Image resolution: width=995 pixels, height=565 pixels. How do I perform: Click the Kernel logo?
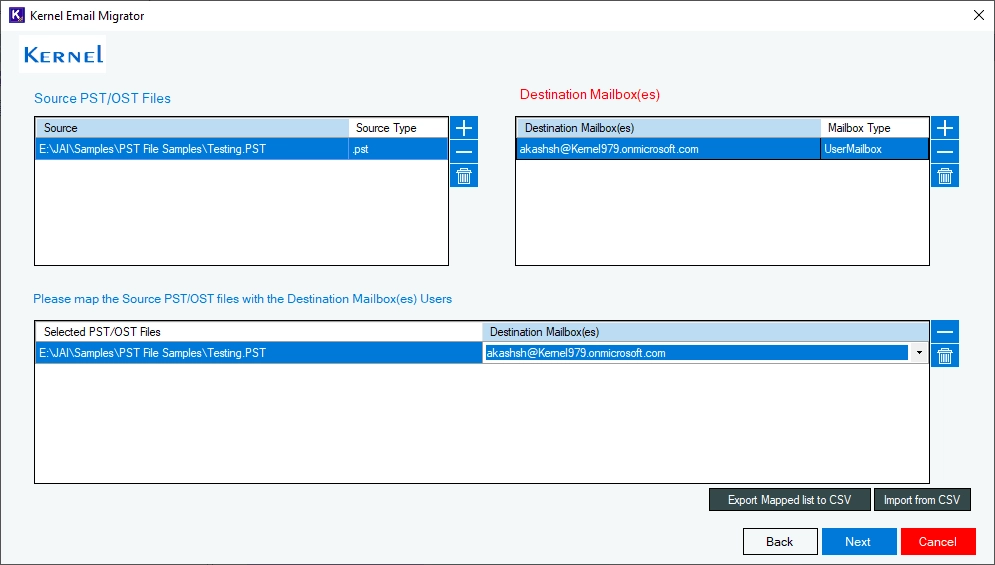(x=63, y=55)
